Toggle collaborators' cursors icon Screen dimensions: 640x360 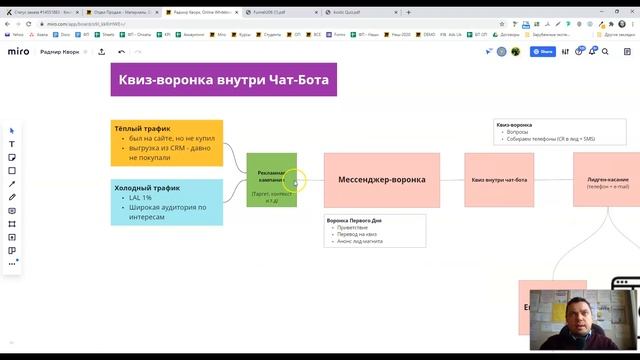click(x=489, y=51)
